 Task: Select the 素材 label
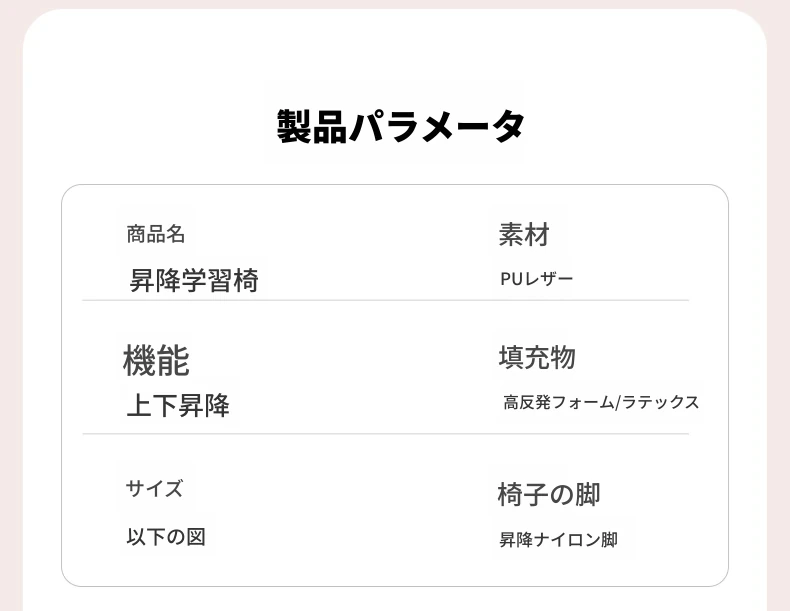pos(524,235)
